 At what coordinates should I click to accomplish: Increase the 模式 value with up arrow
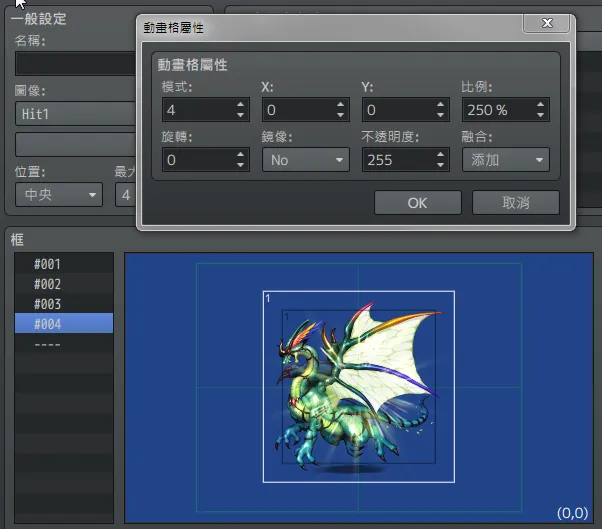pos(240,105)
